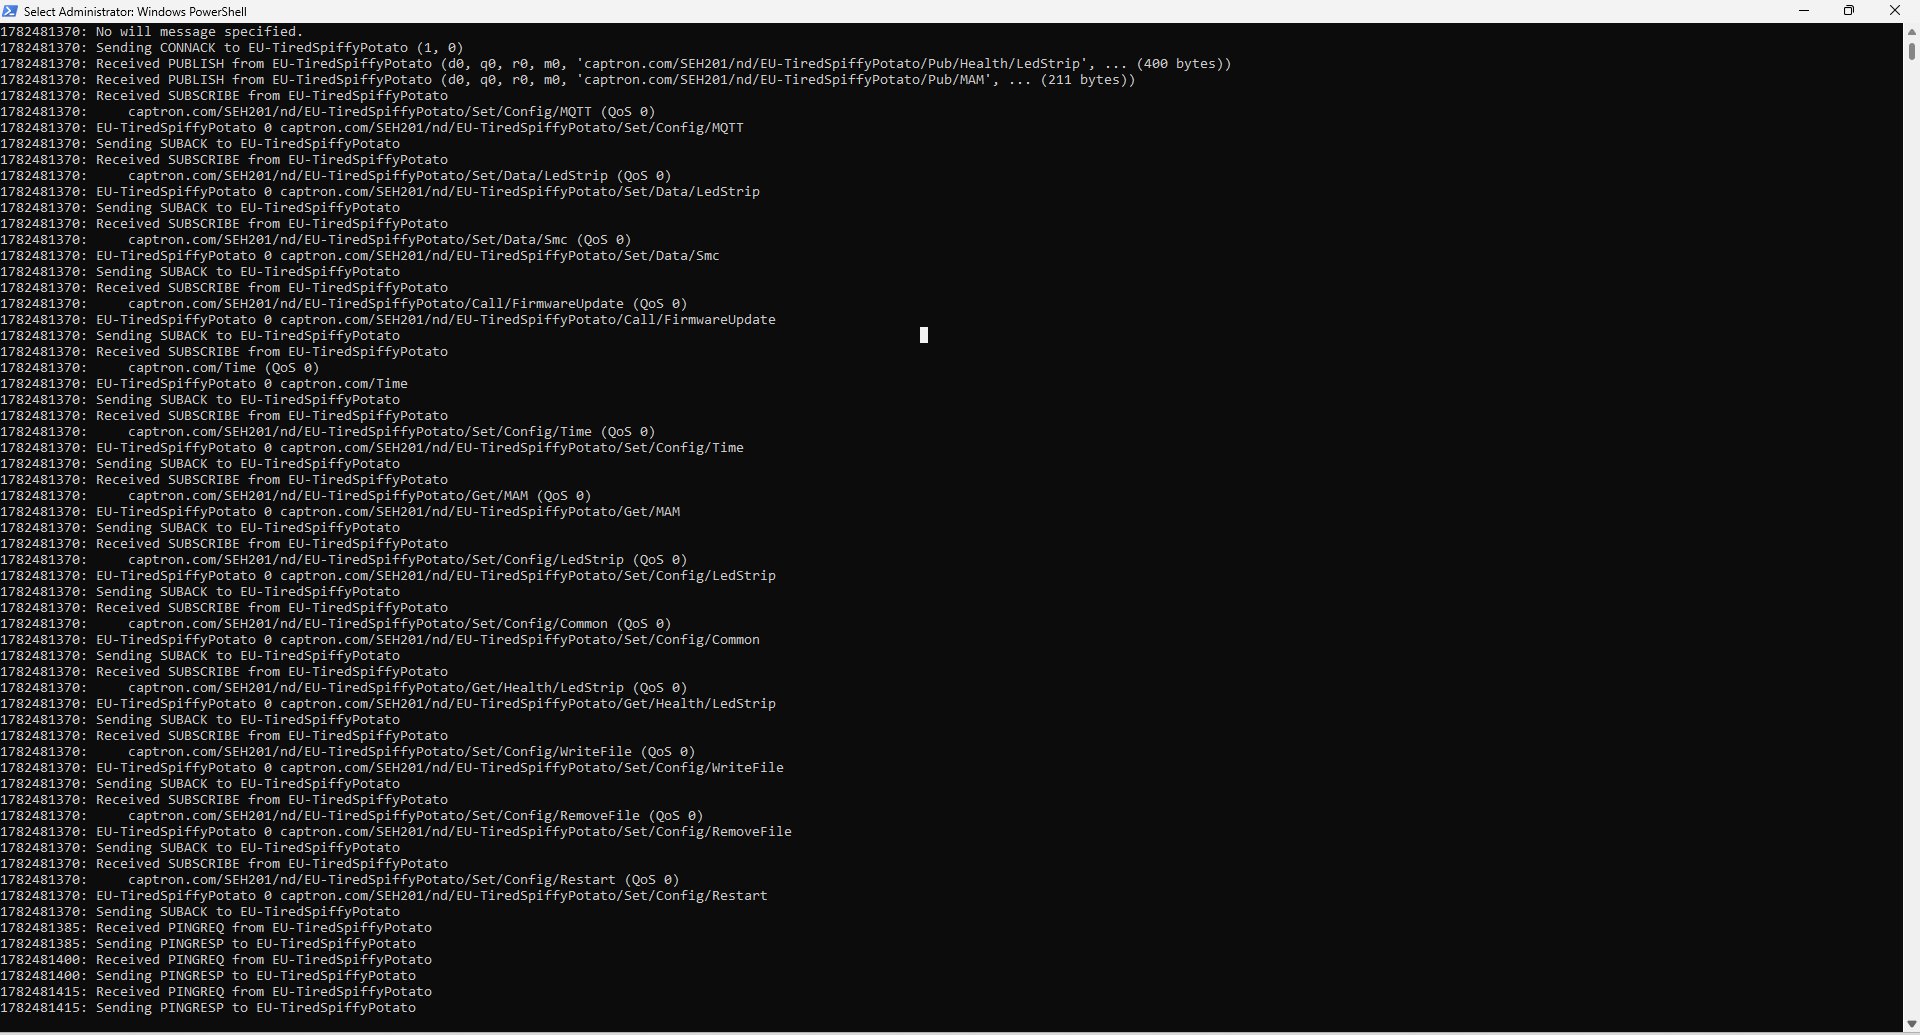Click the indented 'Get/Health/LedStrip (QoS 0)' line

point(344,688)
